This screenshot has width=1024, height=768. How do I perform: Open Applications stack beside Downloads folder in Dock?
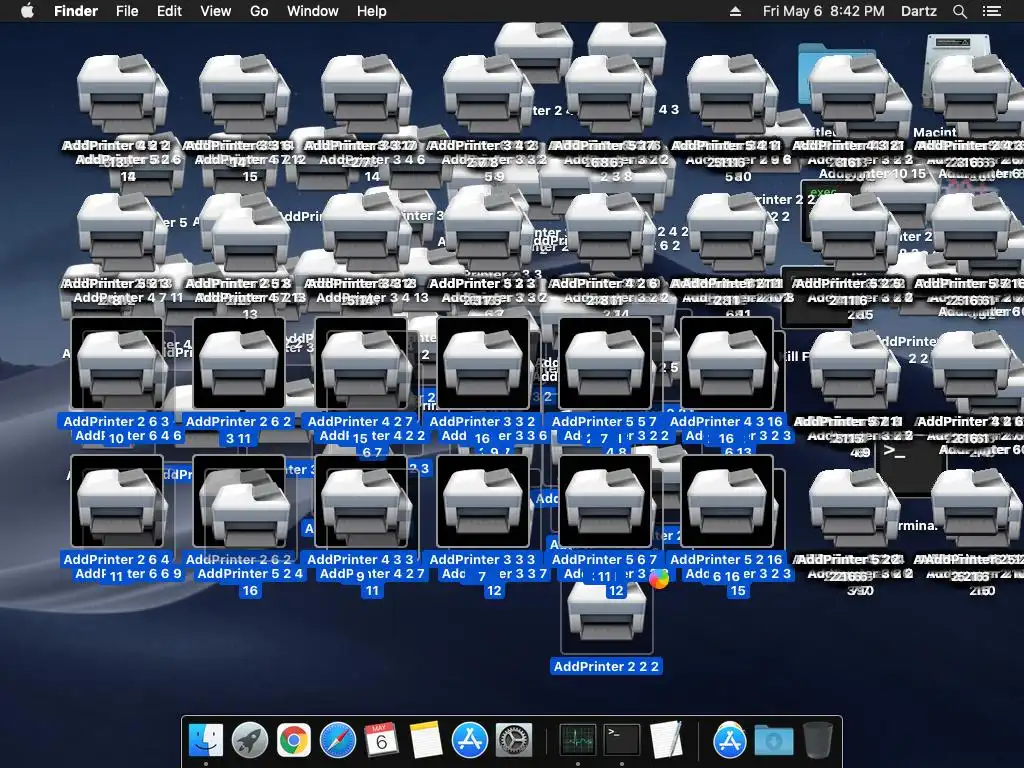pyautogui.click(x=729, y=740)
